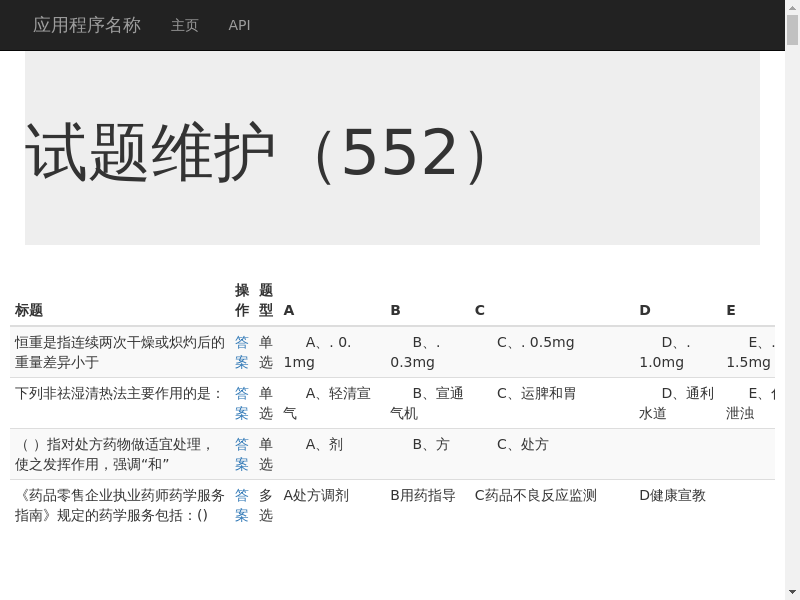Image resolution: width=800 pixels, height=600 pixels.
Task: Open the 应用程序名称 brand link
Action: pos(87,25)
